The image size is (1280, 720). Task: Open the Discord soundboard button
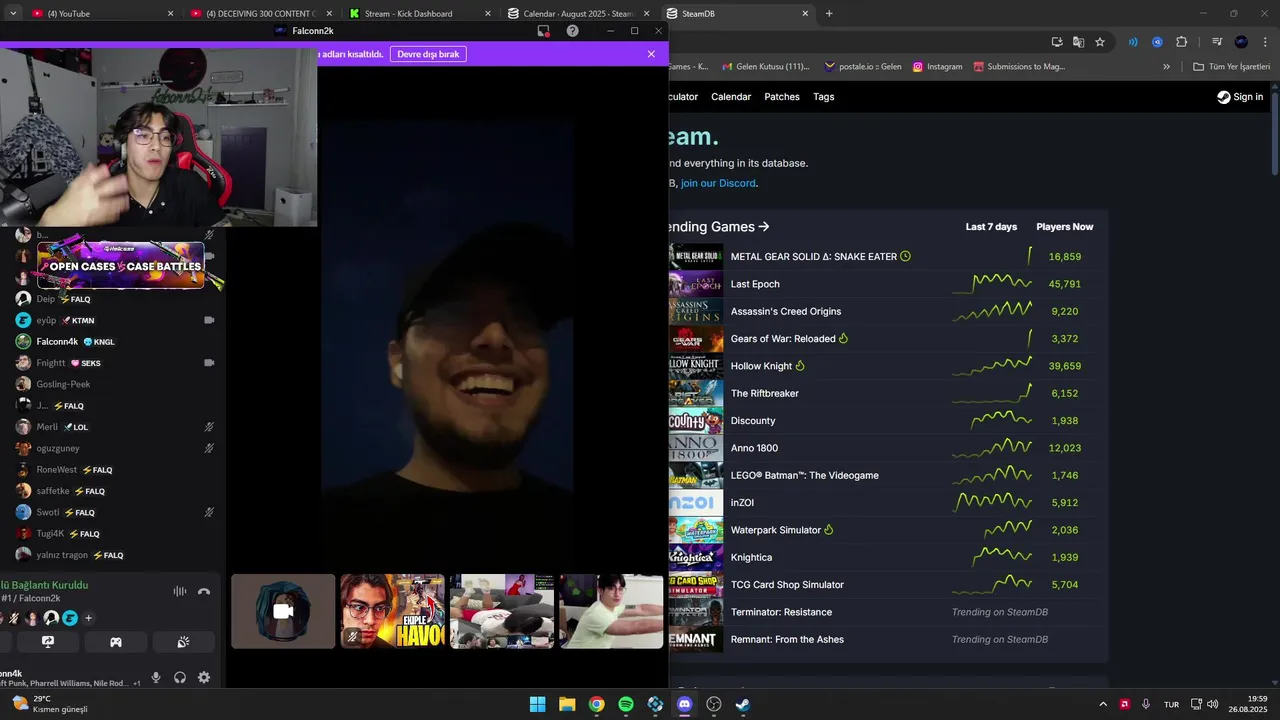tap(184, 642)
